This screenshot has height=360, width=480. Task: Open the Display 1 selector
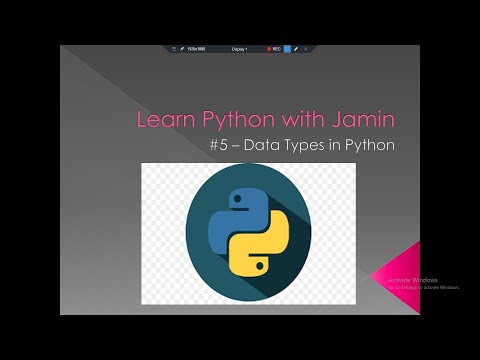point(239,49)
